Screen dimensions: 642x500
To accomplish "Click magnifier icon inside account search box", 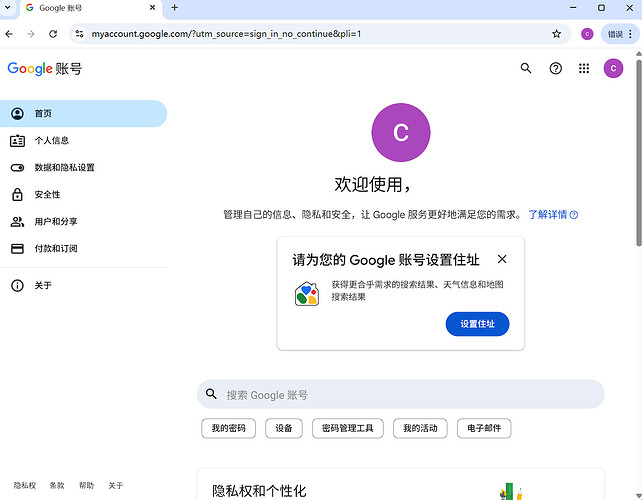I will coord(211,394).
